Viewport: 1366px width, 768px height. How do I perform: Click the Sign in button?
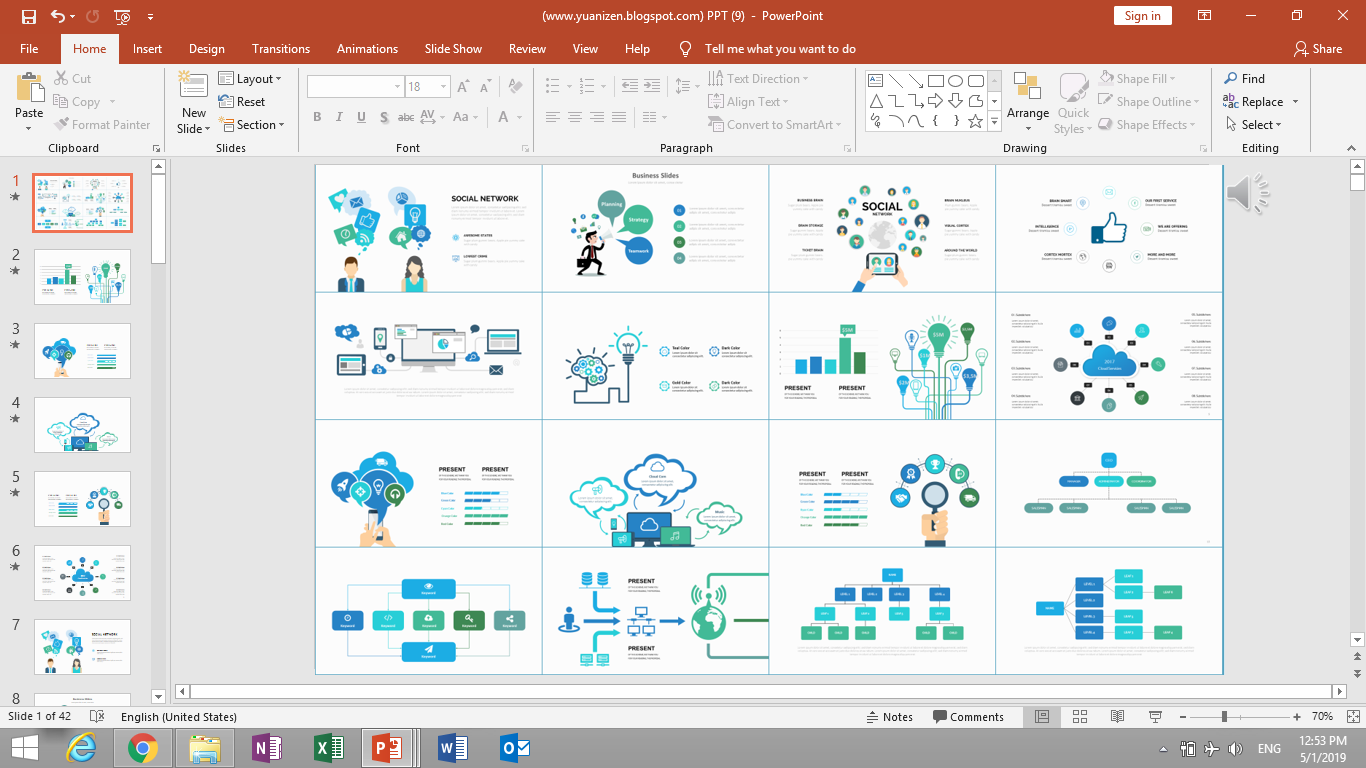coord(1142,15)
